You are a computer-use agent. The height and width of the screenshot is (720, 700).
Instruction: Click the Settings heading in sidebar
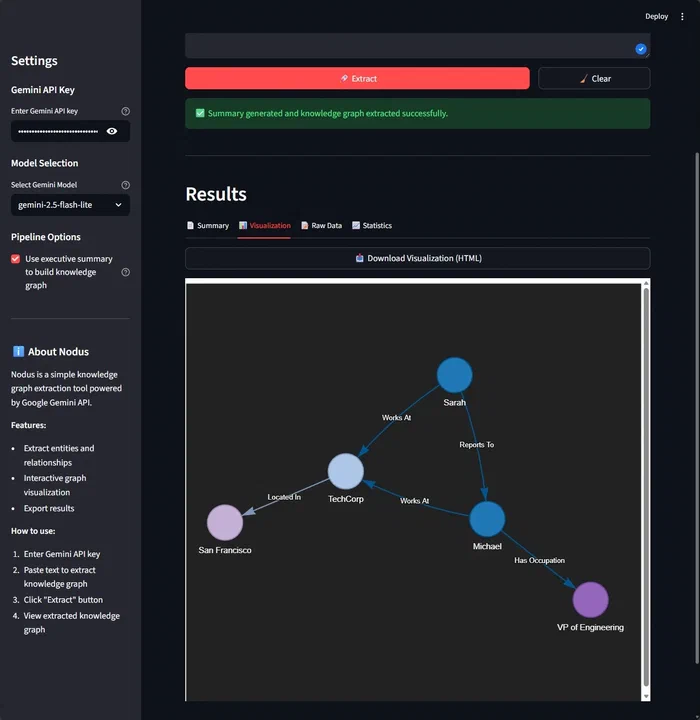tap(34, 61)
